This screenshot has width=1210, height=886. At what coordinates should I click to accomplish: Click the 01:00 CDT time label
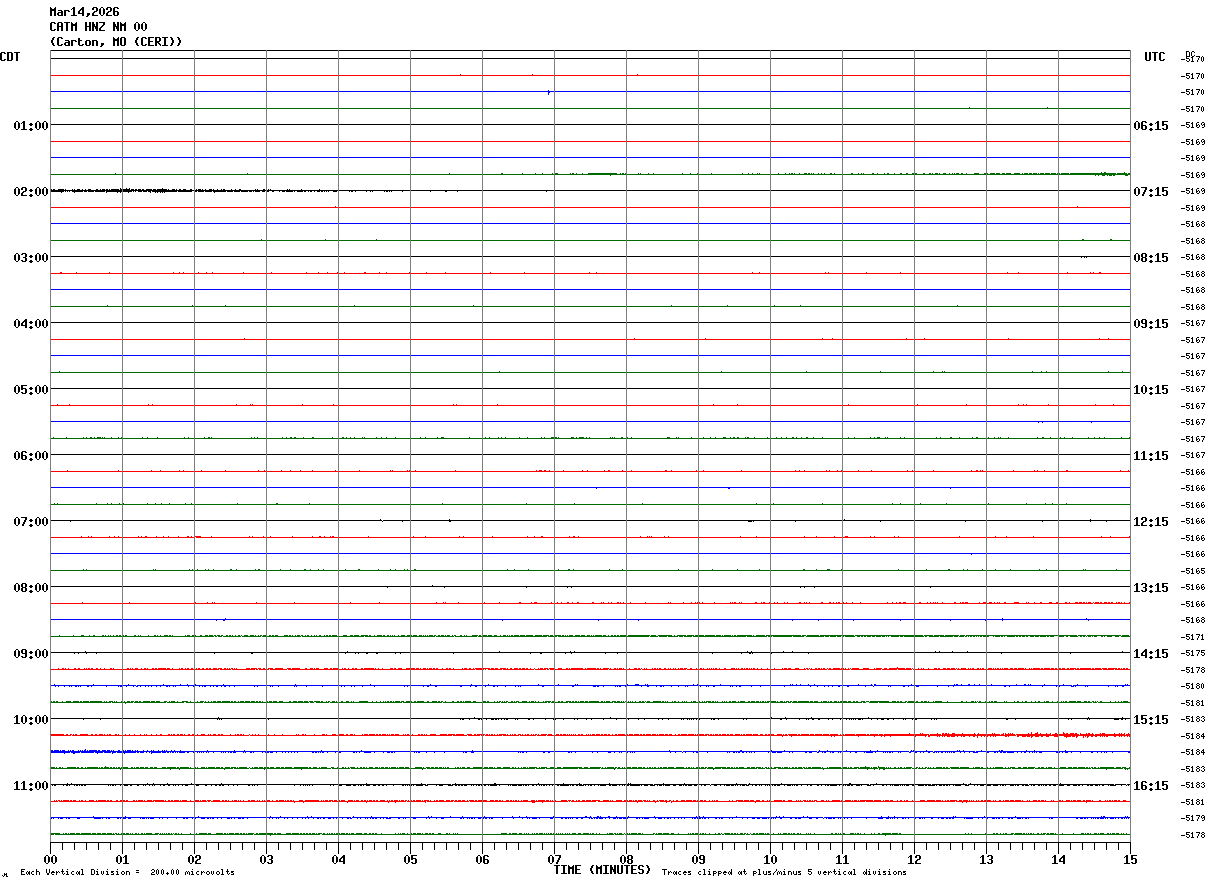click(31, 125)
